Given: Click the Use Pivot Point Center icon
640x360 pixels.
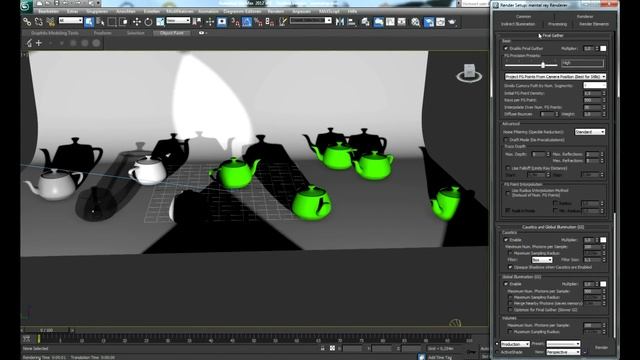Looking at the screenshot, I should 197,22.
